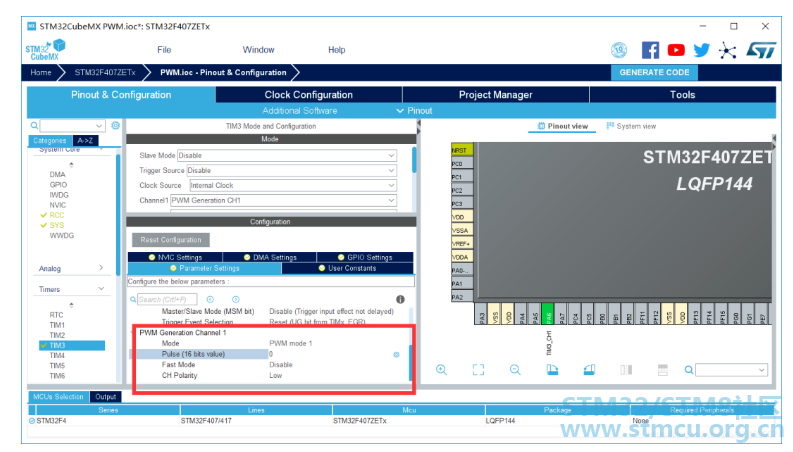Click Reset Configuration button
Screen dimensions: 793x452
[171, 240]
